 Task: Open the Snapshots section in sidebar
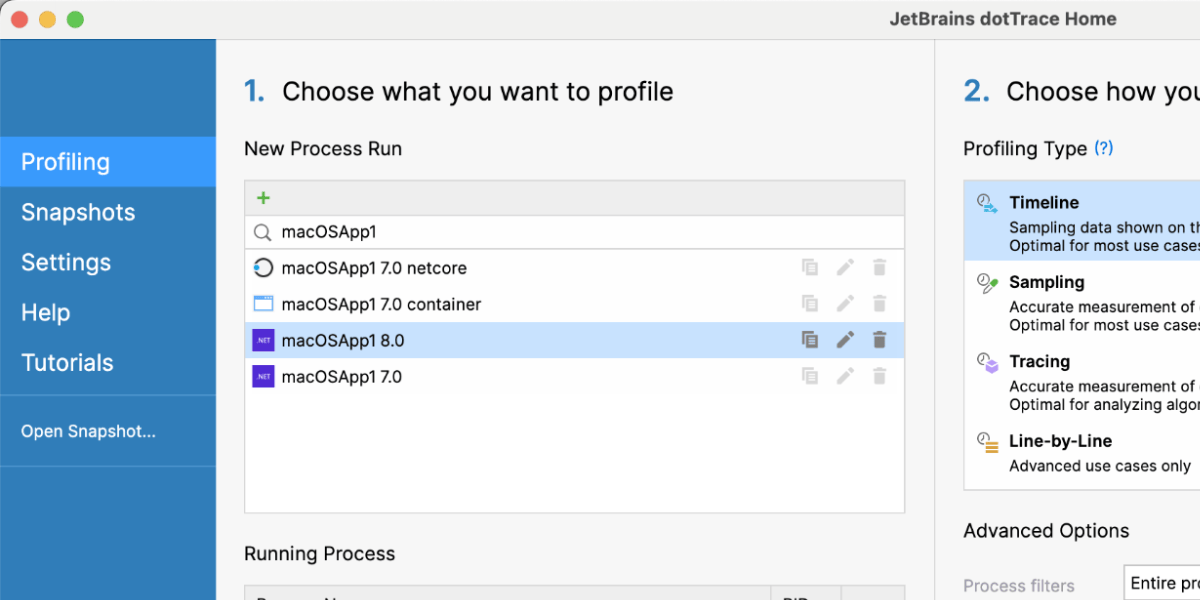tap(78, 212)
